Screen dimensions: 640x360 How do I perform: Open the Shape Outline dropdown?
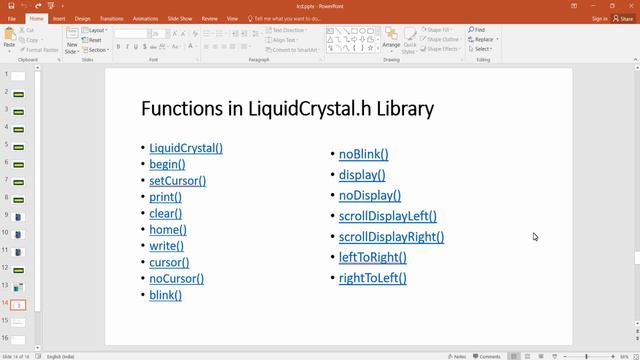pyautogui.click(x=440, y=39)
